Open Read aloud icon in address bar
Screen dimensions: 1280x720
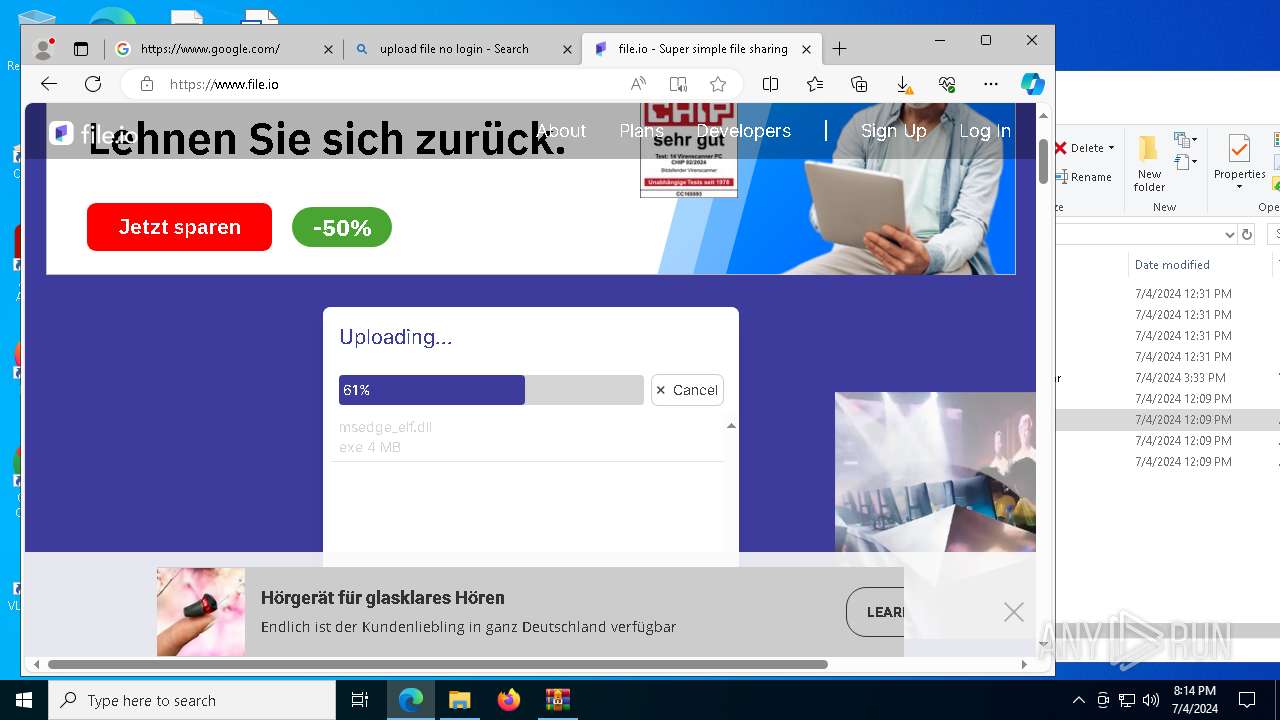point(638,84)
